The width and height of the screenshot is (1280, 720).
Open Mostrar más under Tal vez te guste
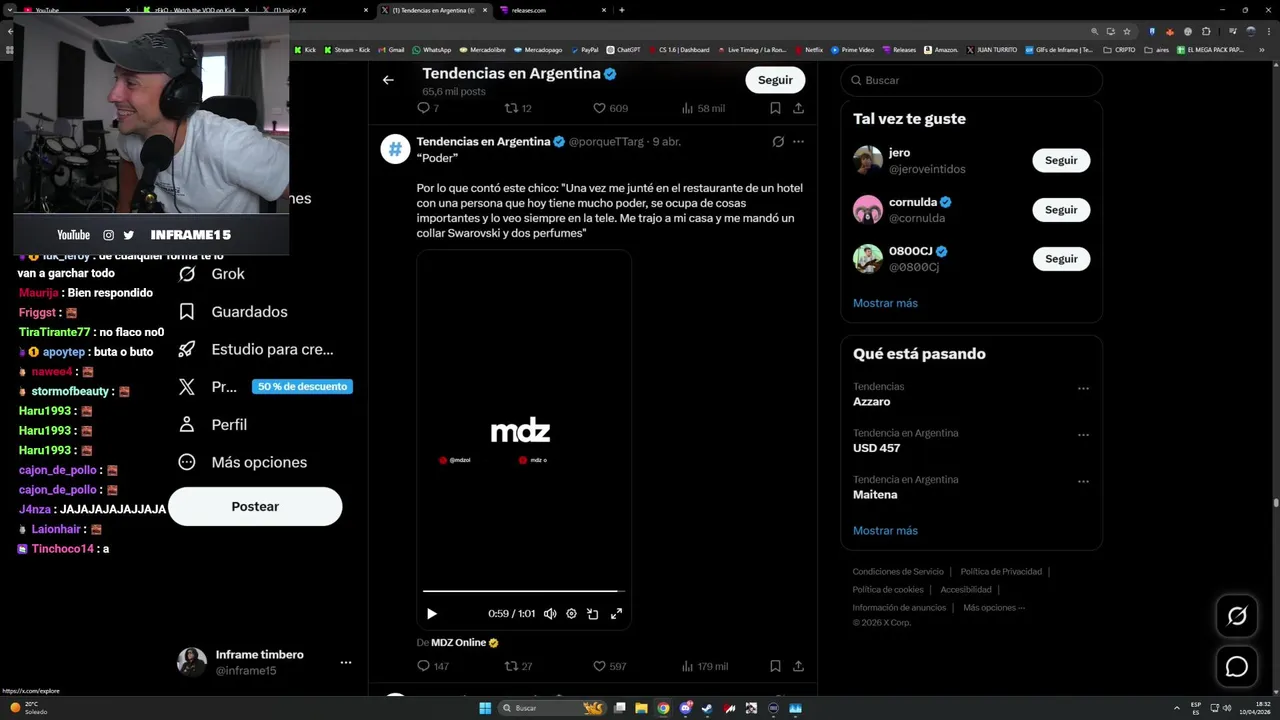[885, 303]
